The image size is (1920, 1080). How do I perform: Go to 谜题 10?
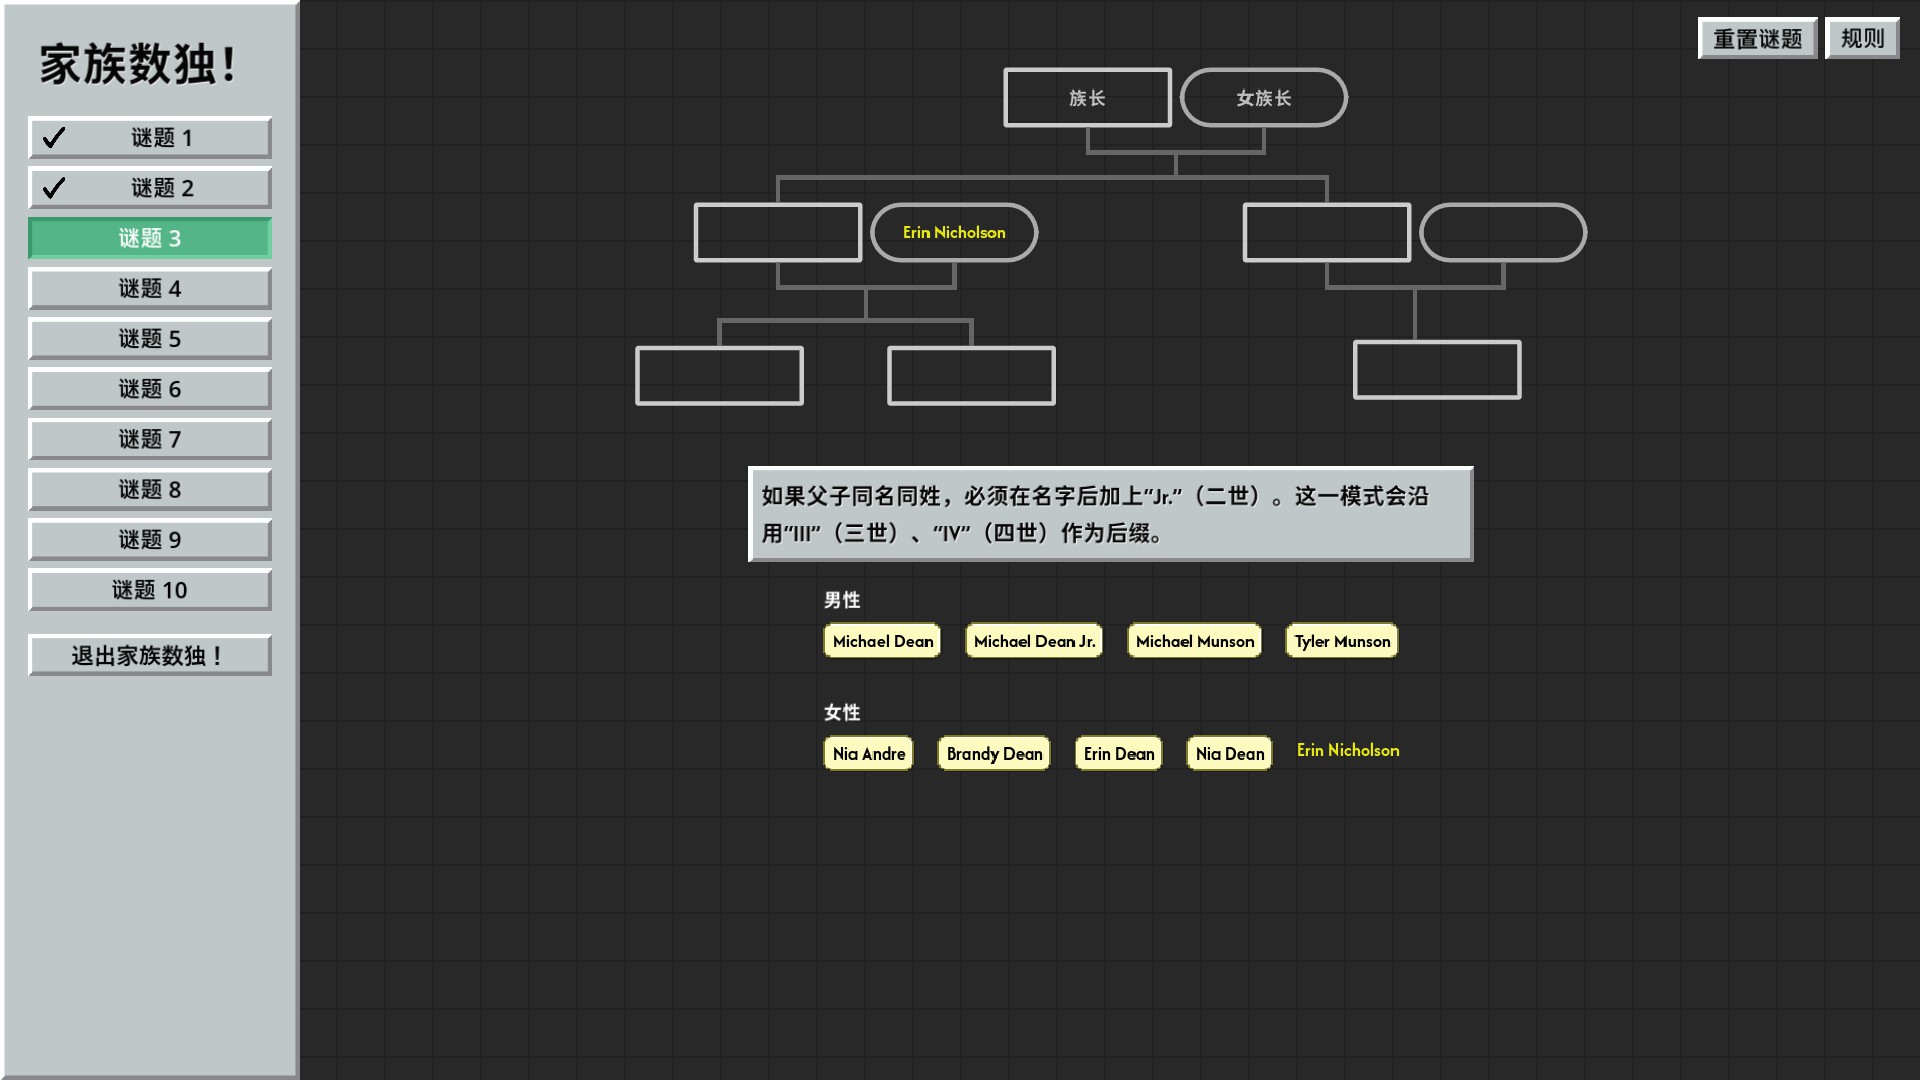coord(150,590)
